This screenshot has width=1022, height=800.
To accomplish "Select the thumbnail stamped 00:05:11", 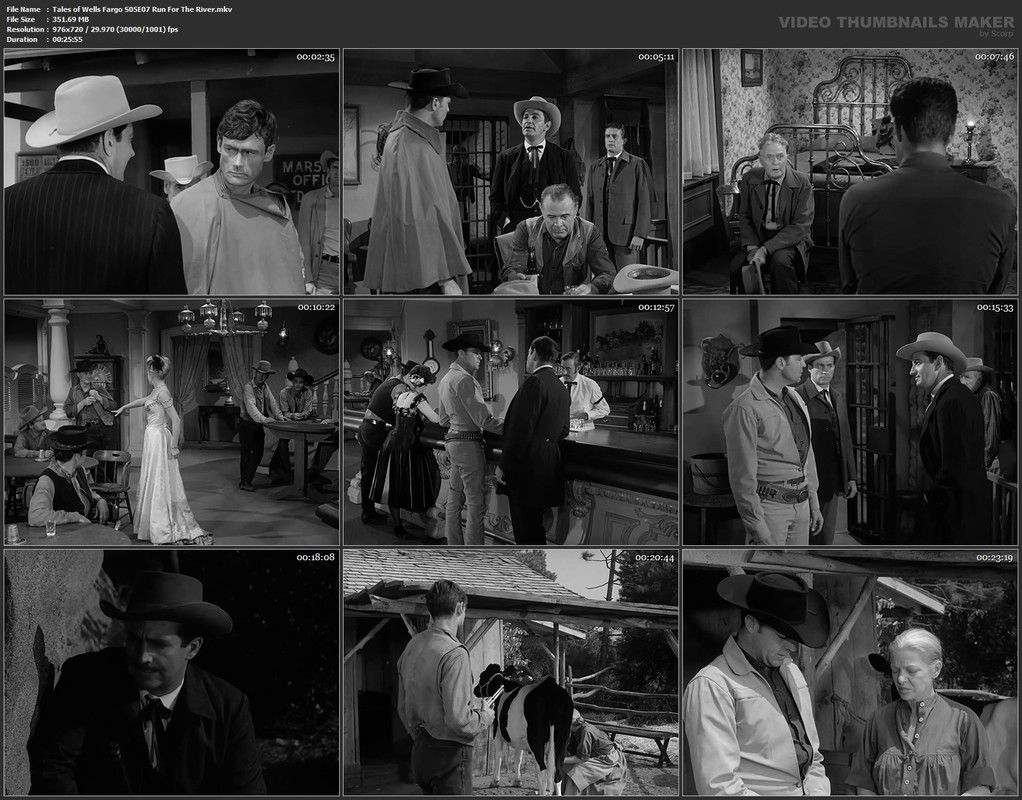I will click(x=511, y=171).
